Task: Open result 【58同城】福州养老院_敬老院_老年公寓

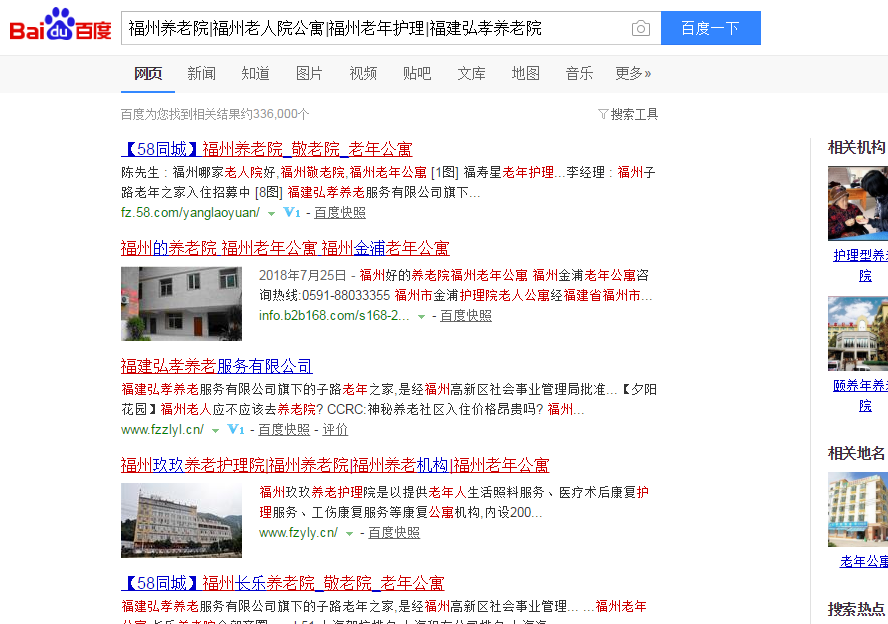Action: pos(267,149)
